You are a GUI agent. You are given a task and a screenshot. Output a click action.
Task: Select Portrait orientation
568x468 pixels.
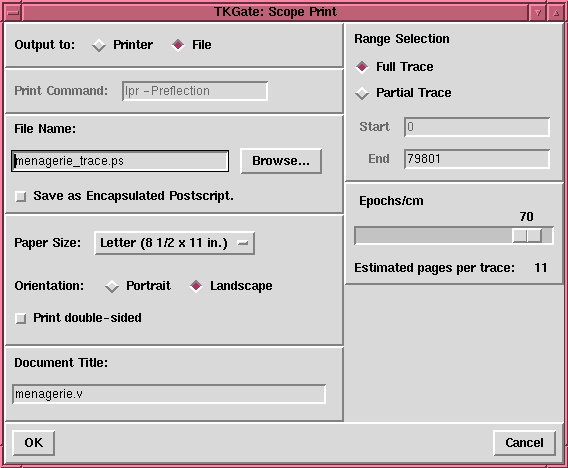coord(112,286)
